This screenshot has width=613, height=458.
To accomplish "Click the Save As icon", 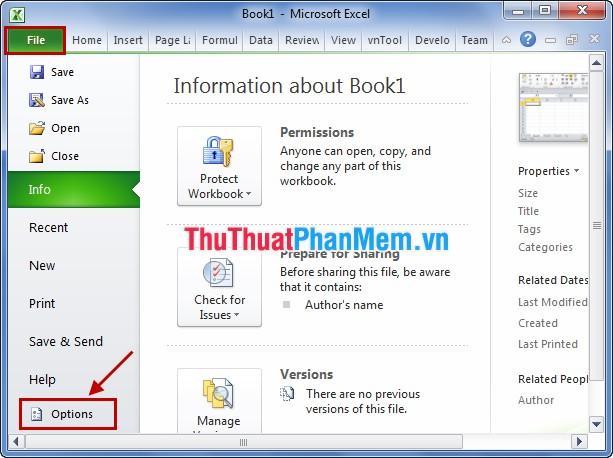I will point(37,100).
